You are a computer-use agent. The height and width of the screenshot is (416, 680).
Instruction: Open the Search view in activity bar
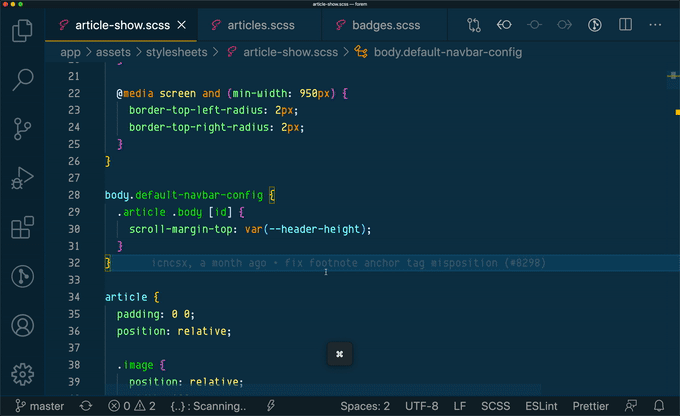22,80
